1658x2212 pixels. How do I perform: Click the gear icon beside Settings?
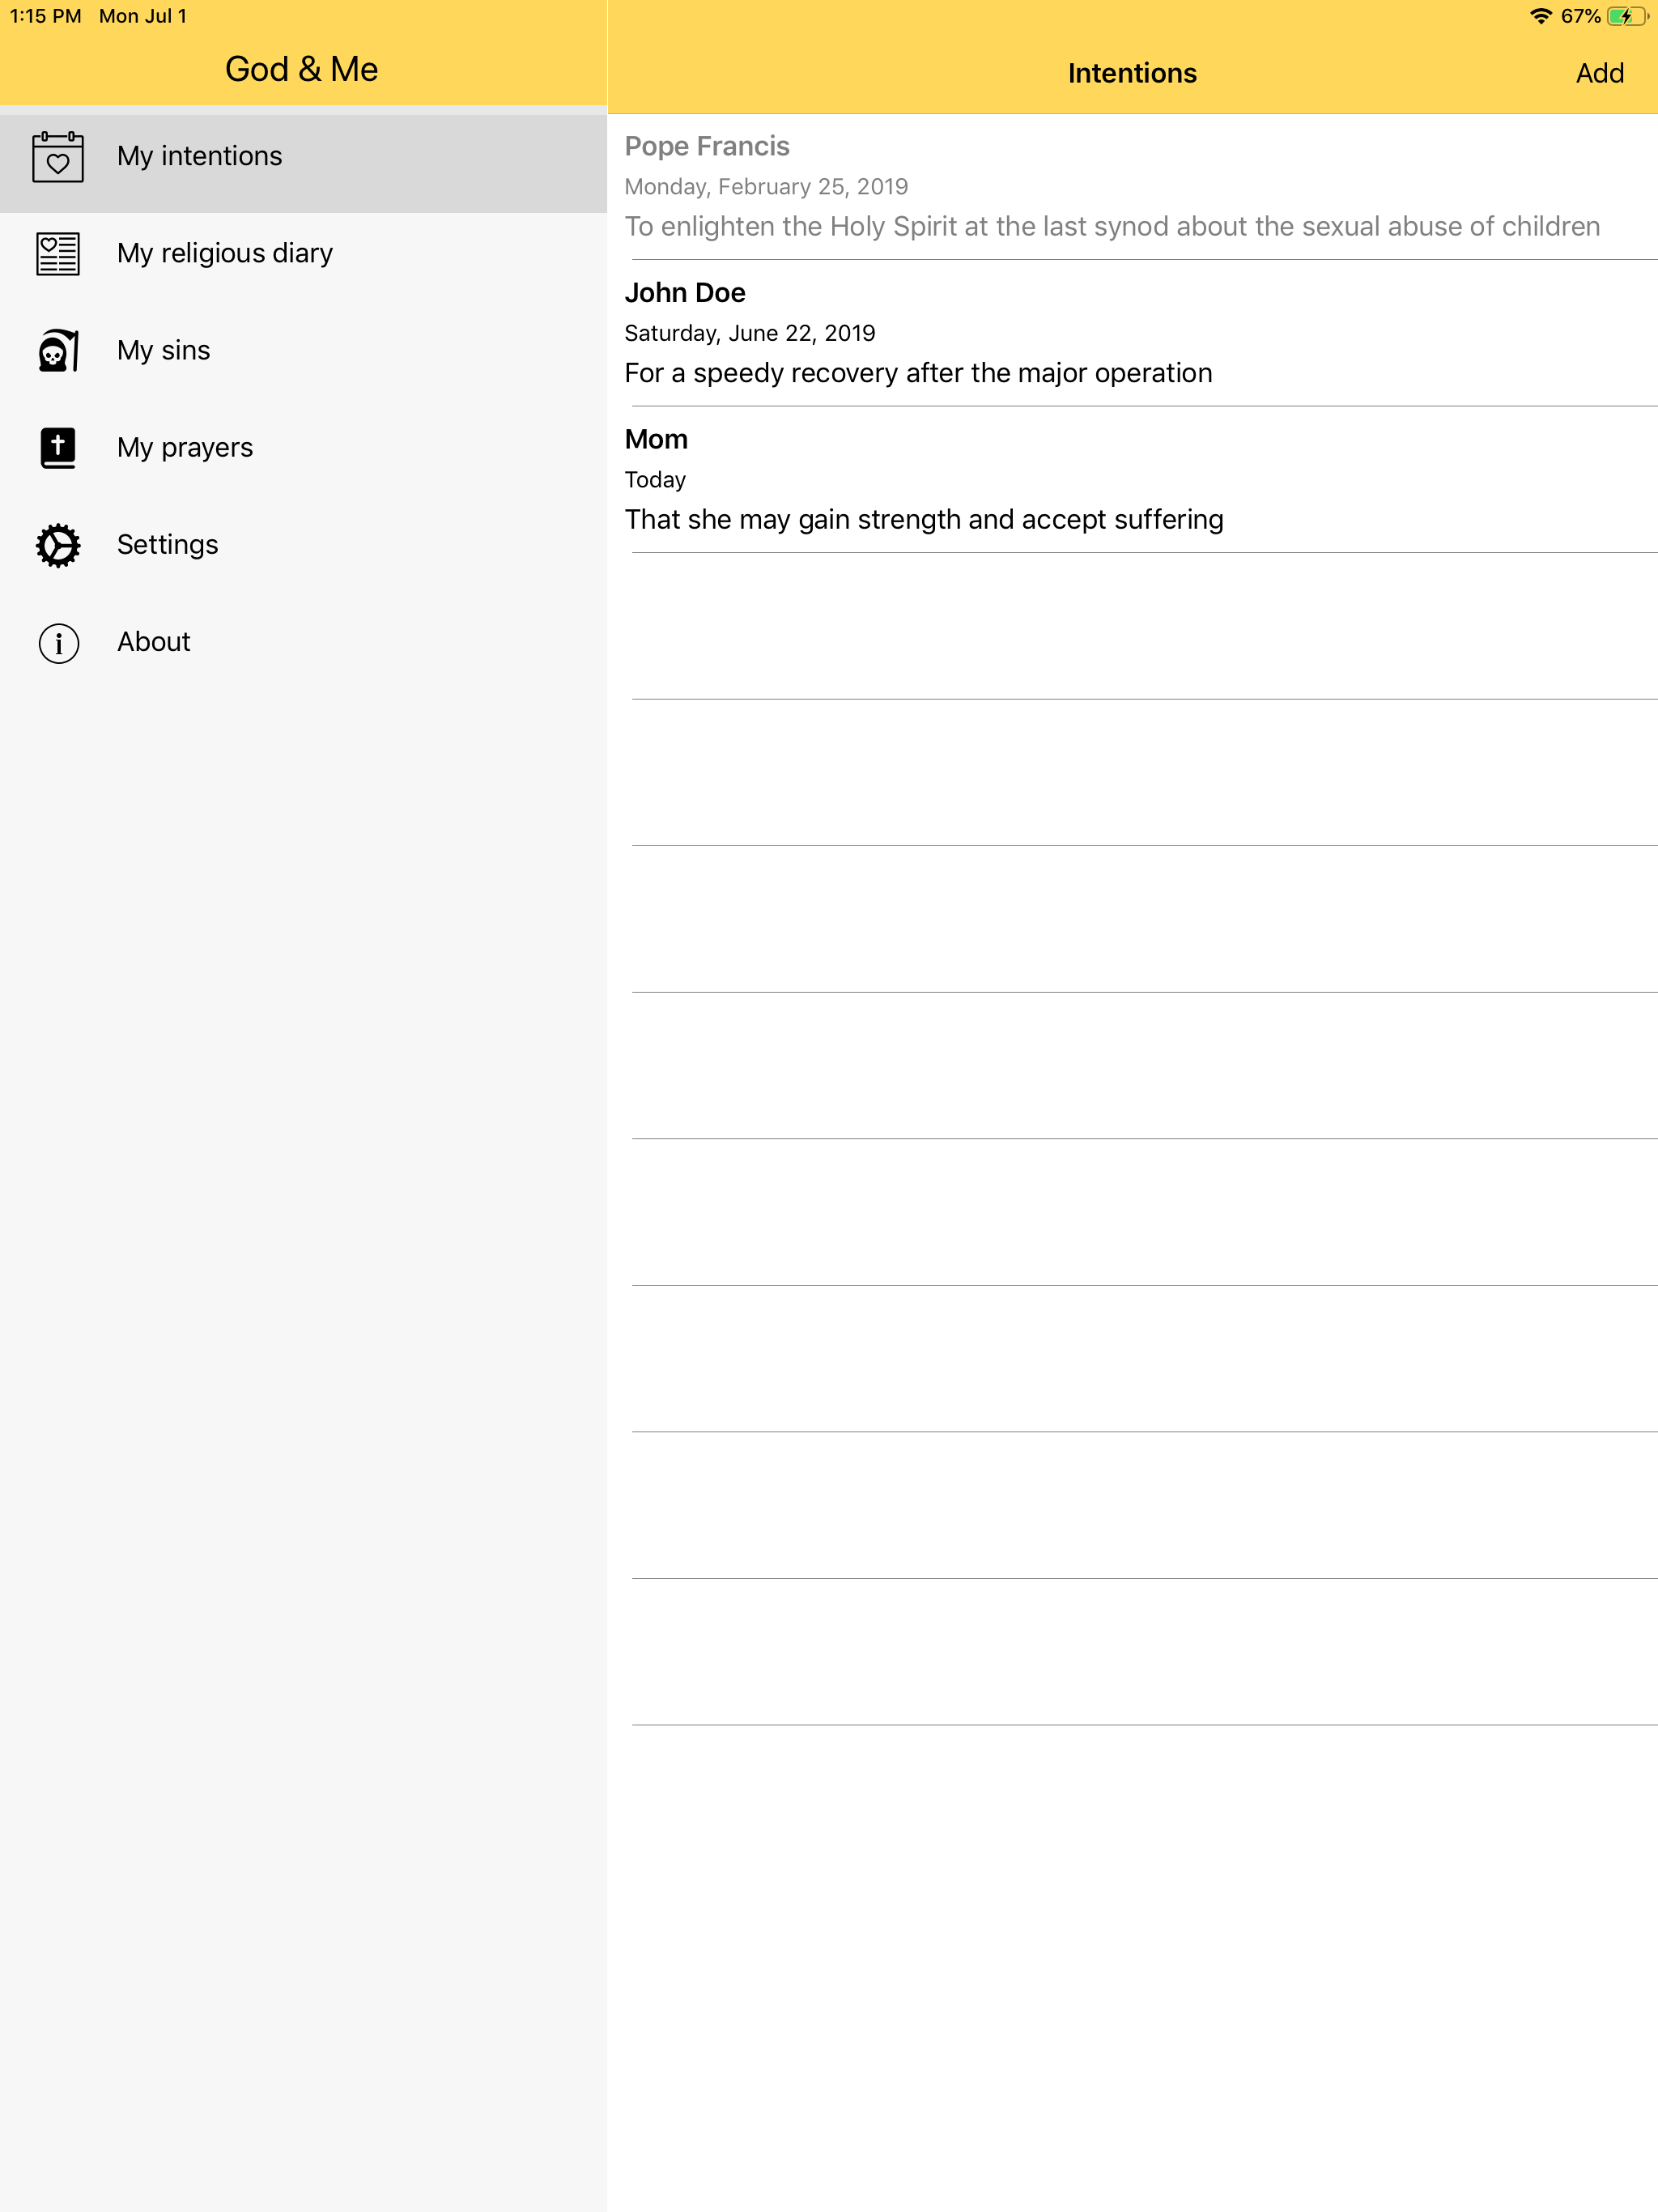(58, 545)
